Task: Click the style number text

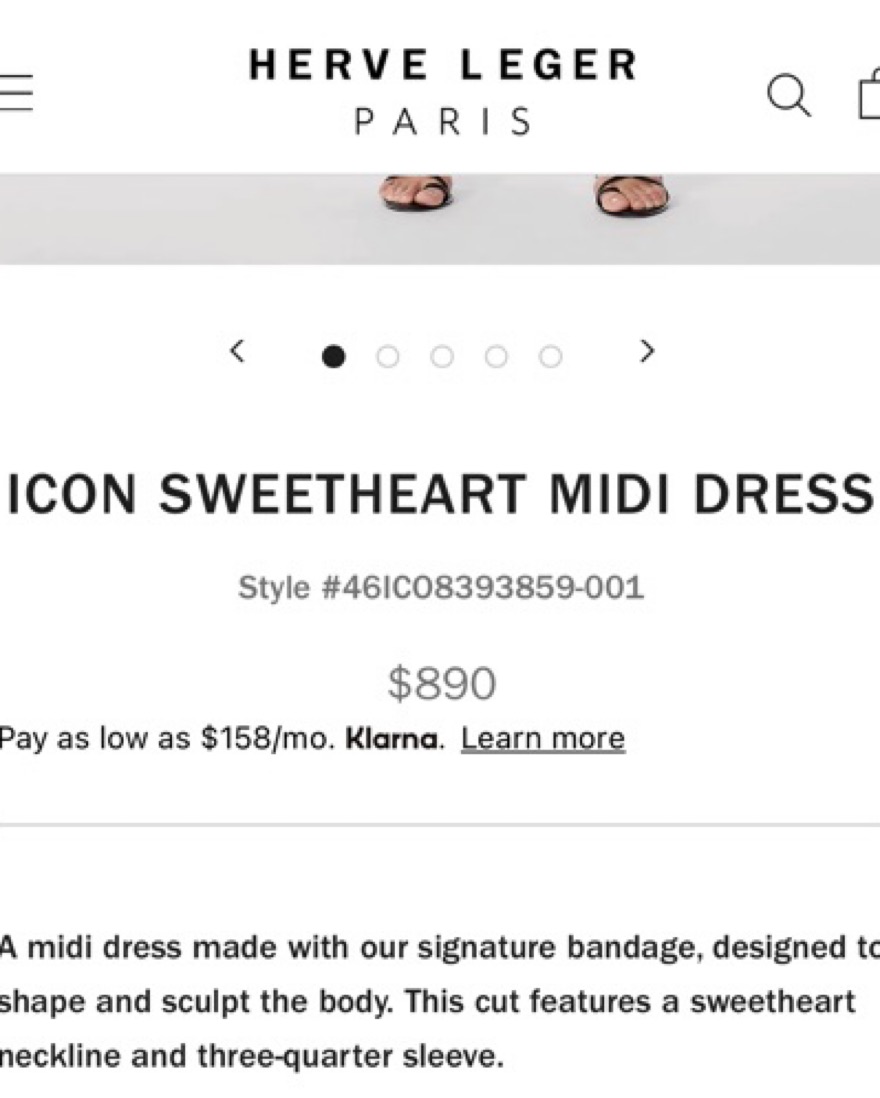Action: point(441,587)
